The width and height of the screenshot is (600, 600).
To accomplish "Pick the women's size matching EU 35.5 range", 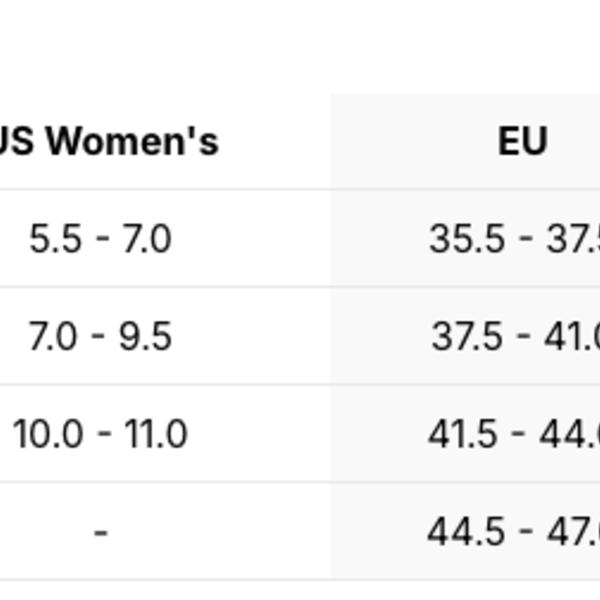I will tap(100, 239).
